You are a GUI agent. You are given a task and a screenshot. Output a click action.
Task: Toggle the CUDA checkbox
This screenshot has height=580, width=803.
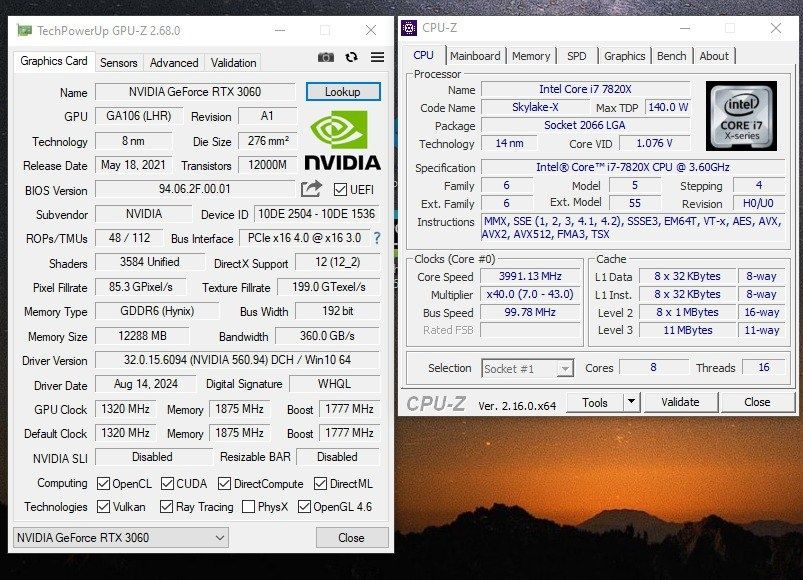click(167, 484)
